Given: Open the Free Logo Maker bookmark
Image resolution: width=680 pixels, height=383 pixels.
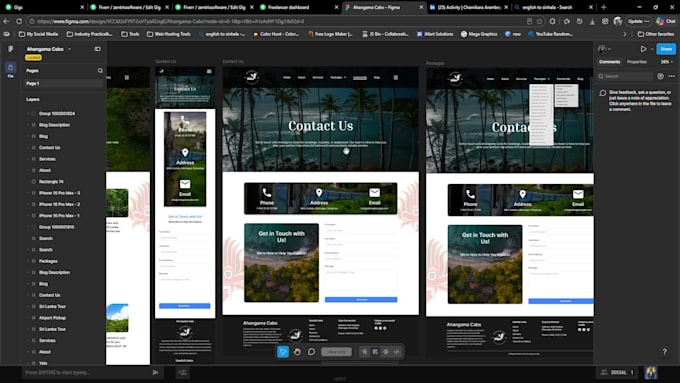Looking at the screenshot, I should click(x=330, y=34).
